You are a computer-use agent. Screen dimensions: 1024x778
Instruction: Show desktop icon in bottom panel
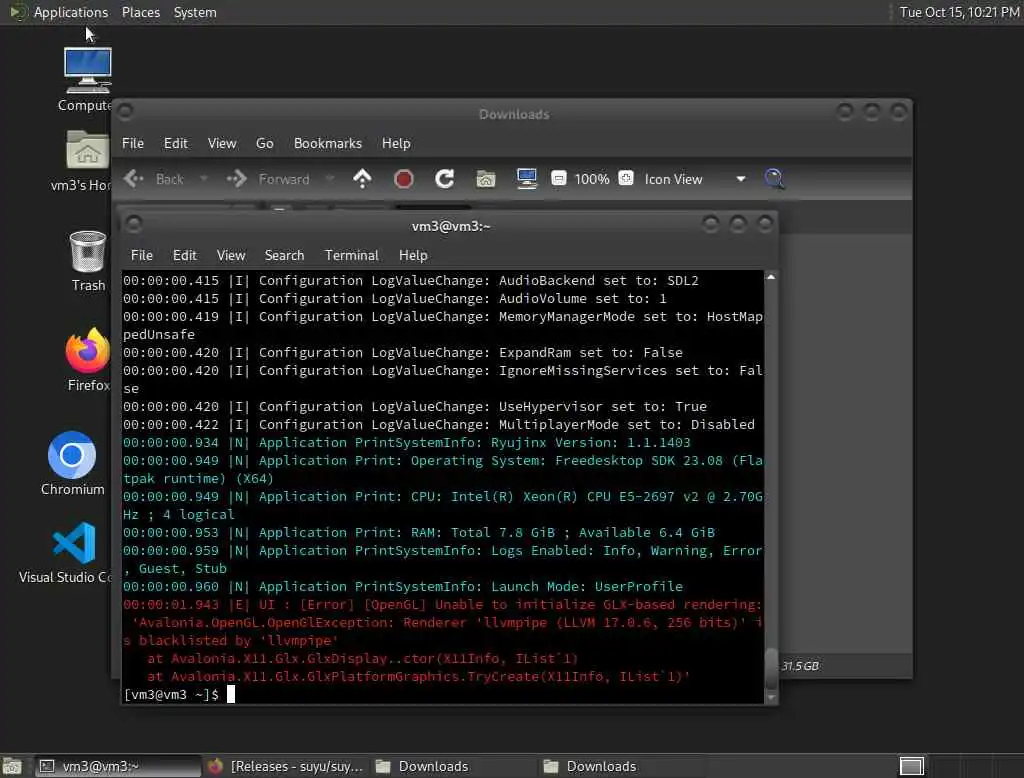12,766
